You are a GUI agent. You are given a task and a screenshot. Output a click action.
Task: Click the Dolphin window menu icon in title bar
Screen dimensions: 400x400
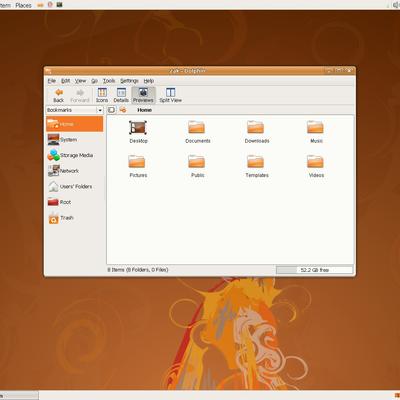tap(49, 71)
